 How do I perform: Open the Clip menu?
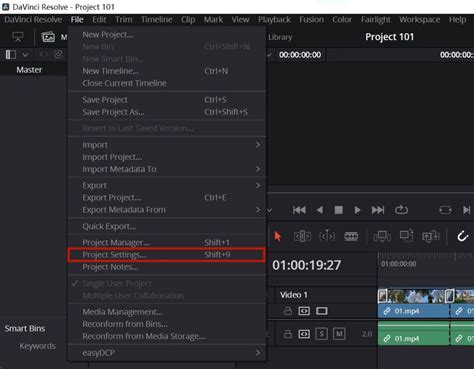point(188,20)
